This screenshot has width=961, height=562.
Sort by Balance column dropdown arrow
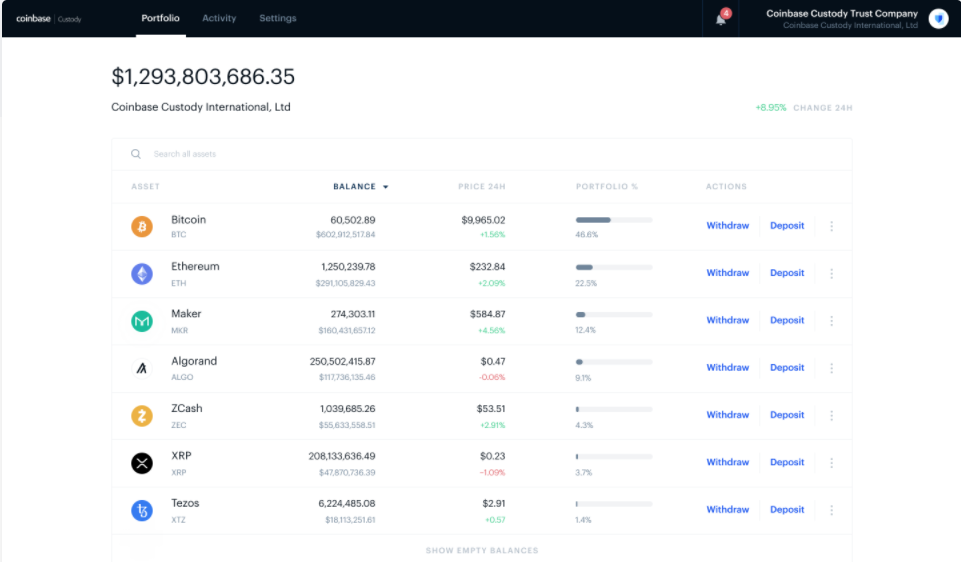tap(386, 187)
